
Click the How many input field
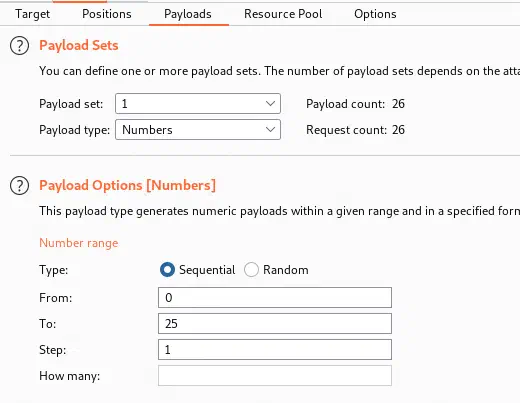(x=275, y=376)
